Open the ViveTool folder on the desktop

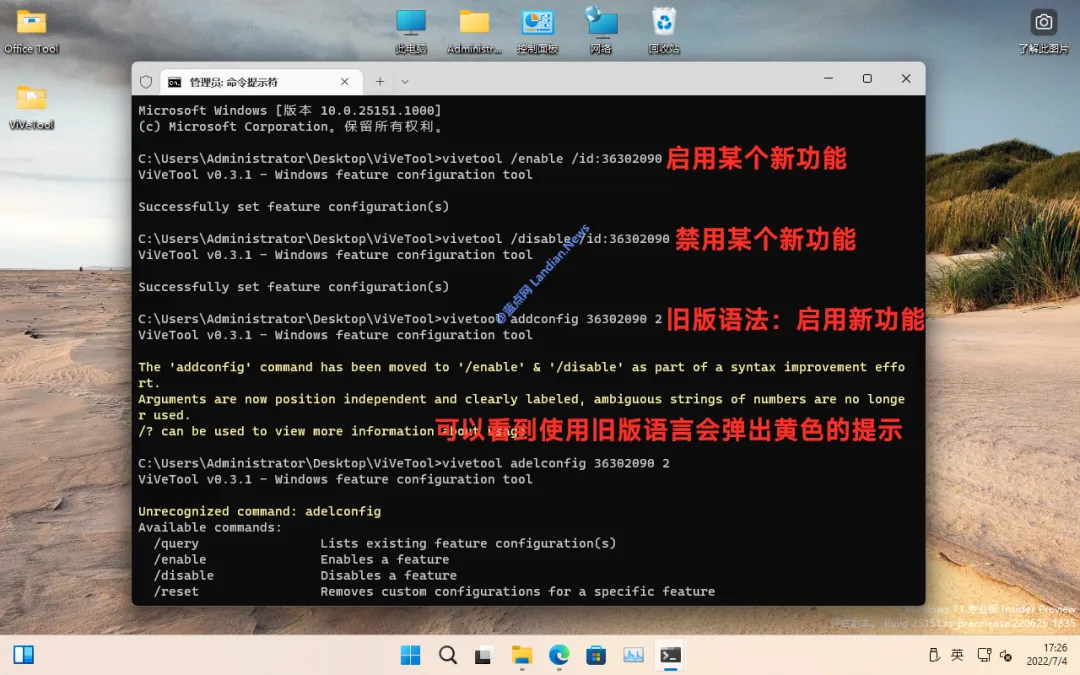click(31, 100)
